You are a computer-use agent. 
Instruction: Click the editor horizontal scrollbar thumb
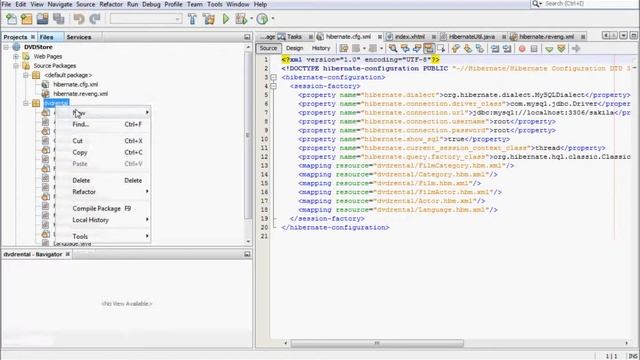[x=377, y=343]
